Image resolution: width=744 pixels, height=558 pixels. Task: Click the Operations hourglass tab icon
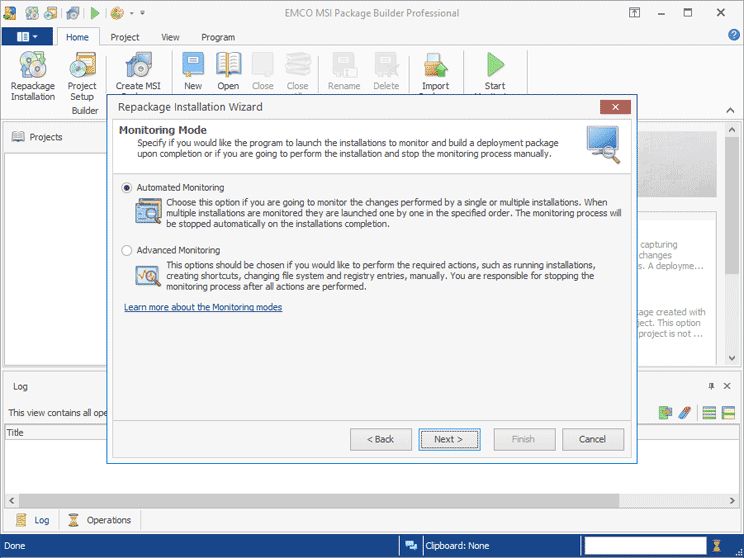point(73,520)
